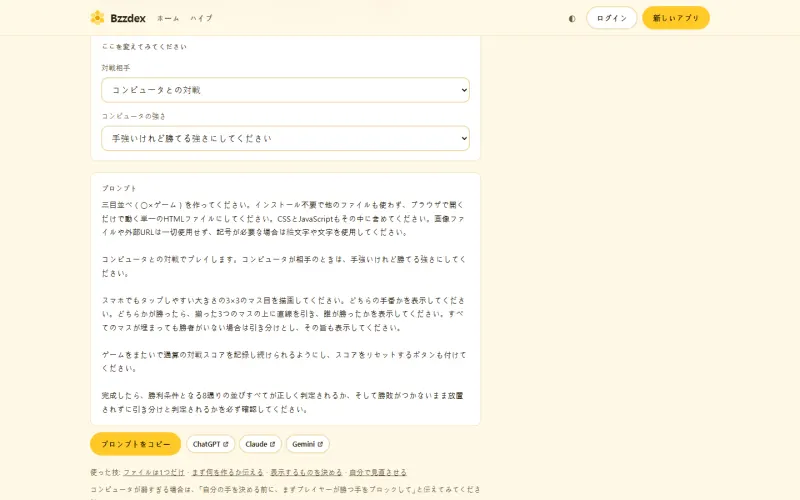The image size is (800, 500).
Task: Open the コンピュータの強さ dropdown
Action: click(285, 138)
